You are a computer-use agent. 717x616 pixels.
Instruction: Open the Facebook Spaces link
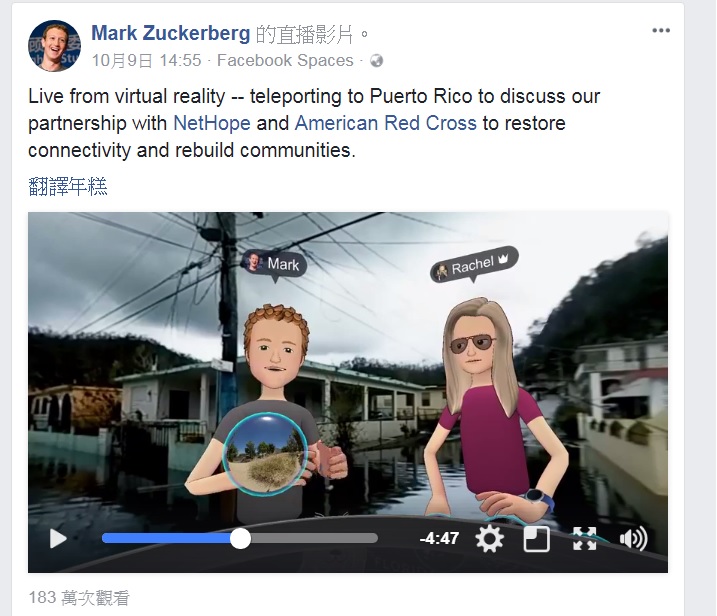click(x=285, y=60)
